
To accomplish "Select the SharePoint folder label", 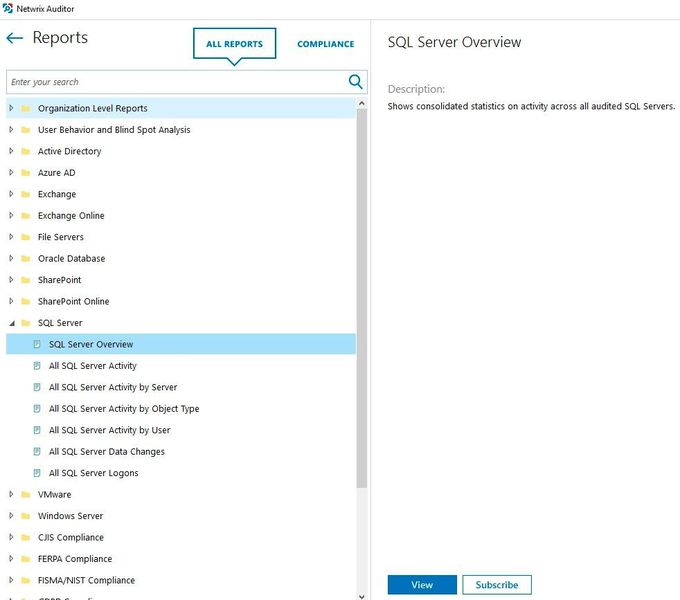I will [59, 280].
